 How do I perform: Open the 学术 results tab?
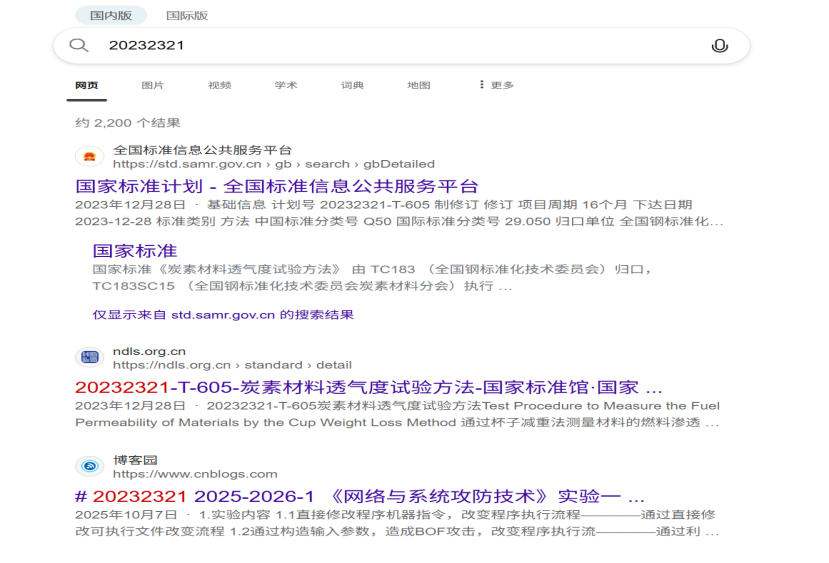[286, 85]
